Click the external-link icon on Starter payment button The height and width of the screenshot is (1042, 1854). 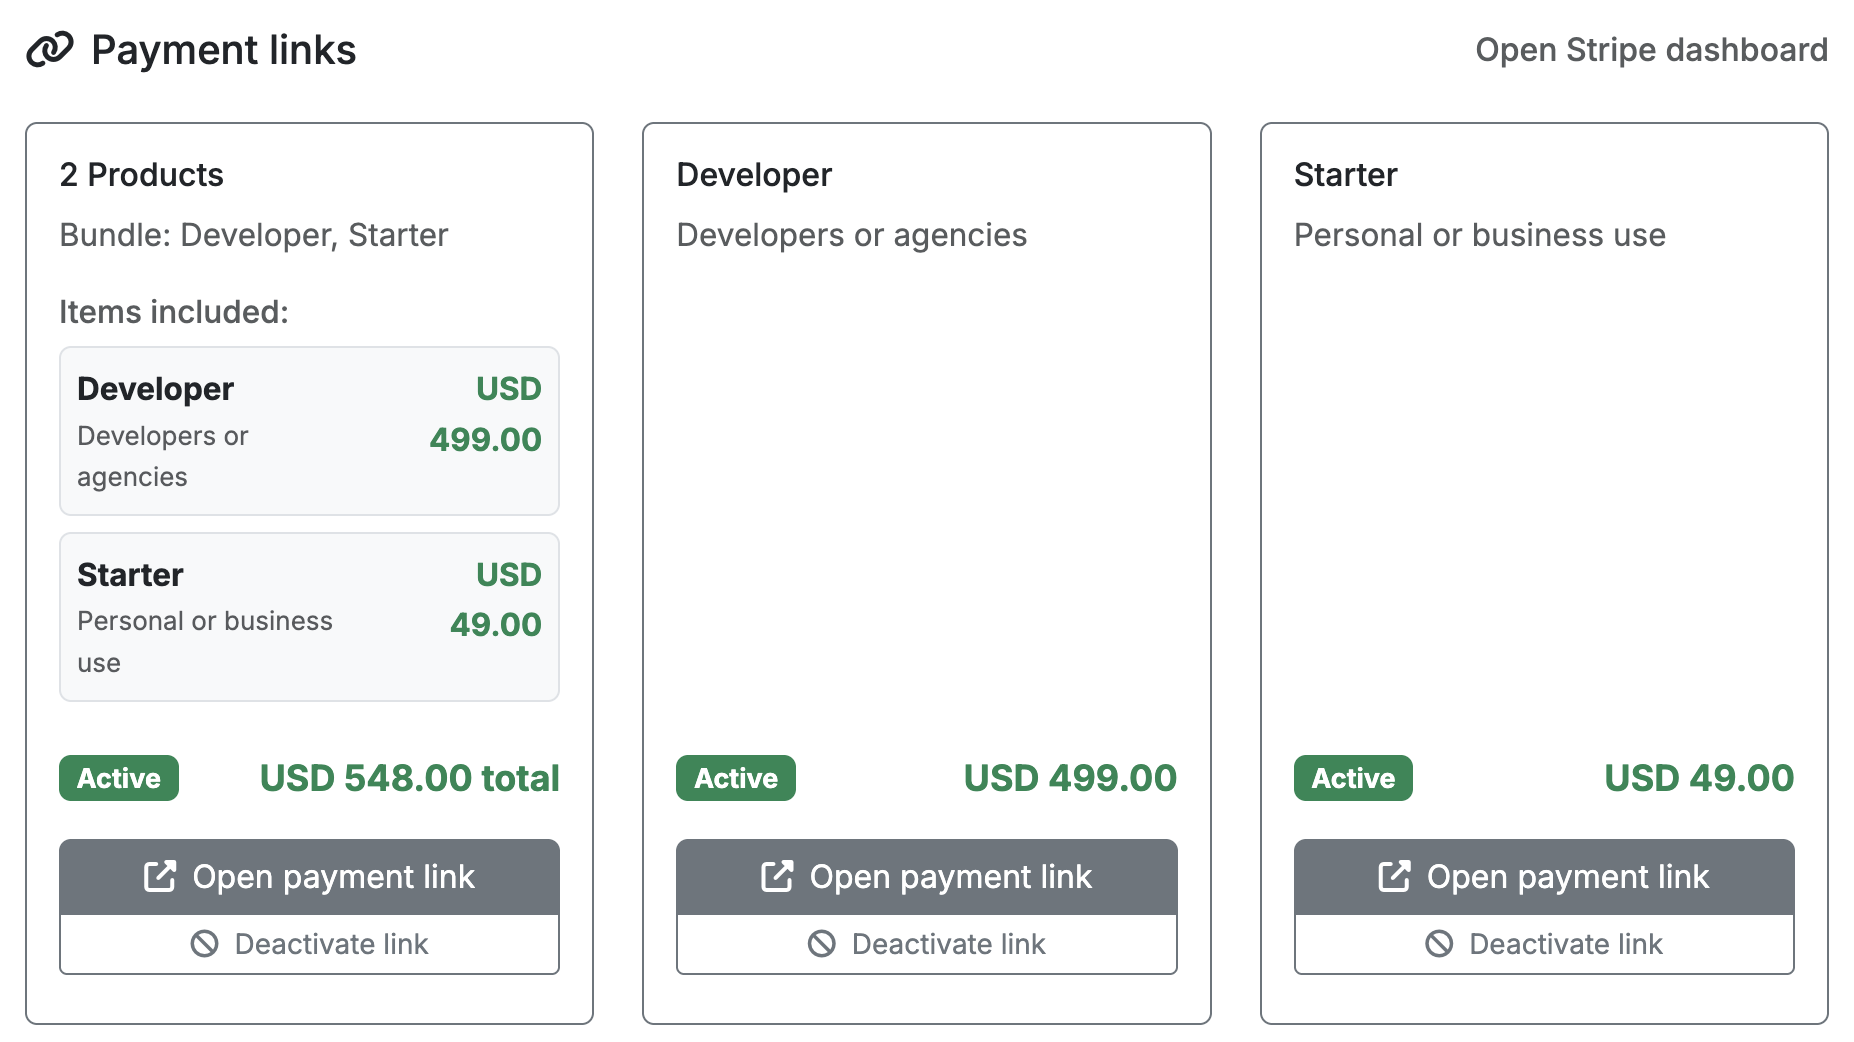[x=1394, y=876]
